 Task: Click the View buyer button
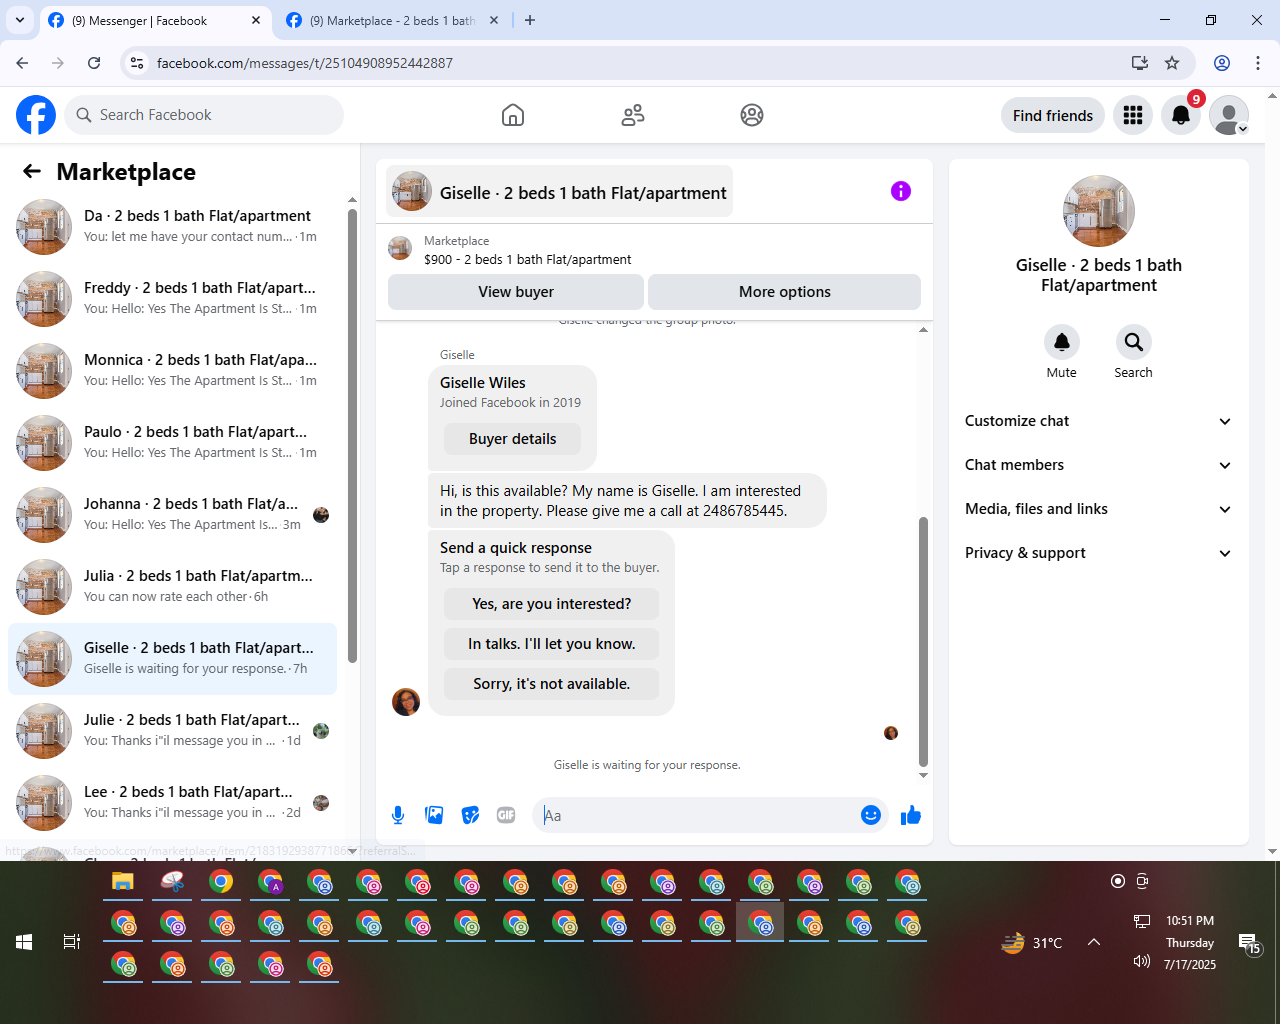point(516,292)
